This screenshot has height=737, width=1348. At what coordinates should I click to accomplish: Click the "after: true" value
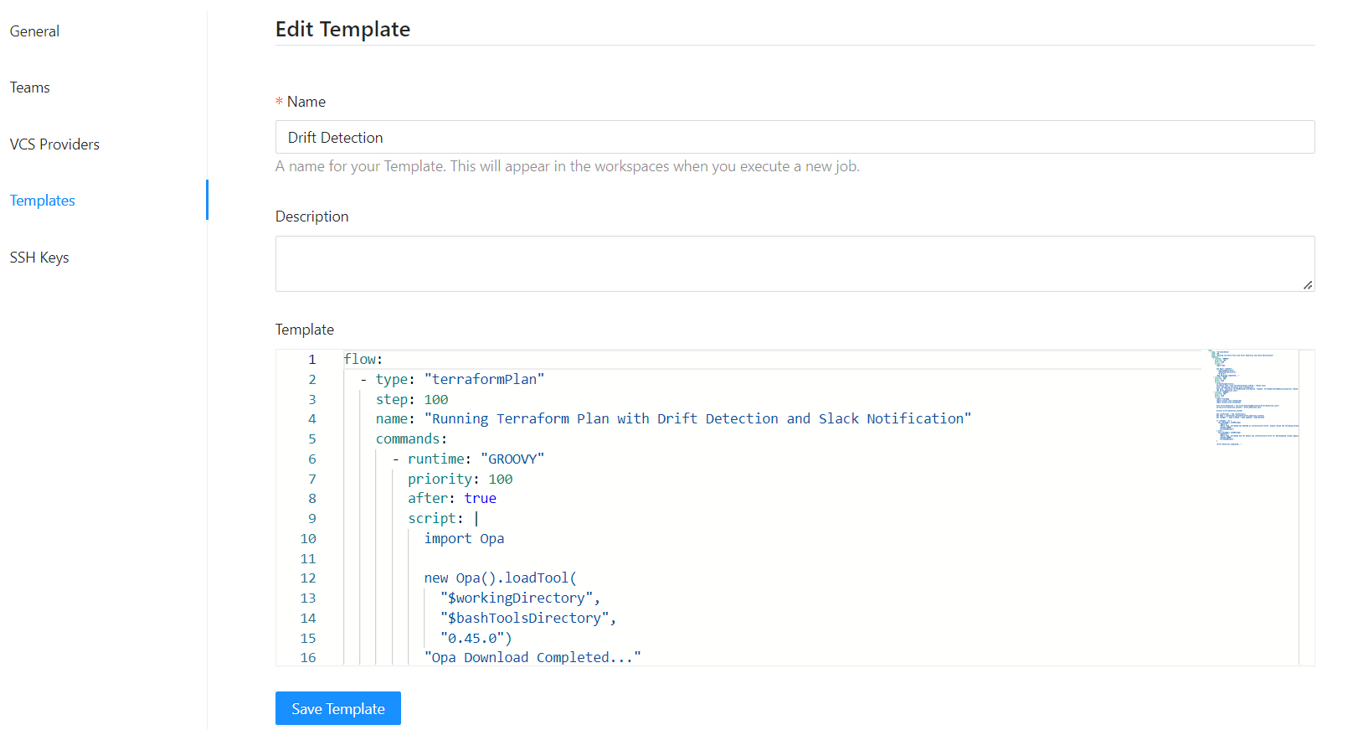click(x=480, y=498)
